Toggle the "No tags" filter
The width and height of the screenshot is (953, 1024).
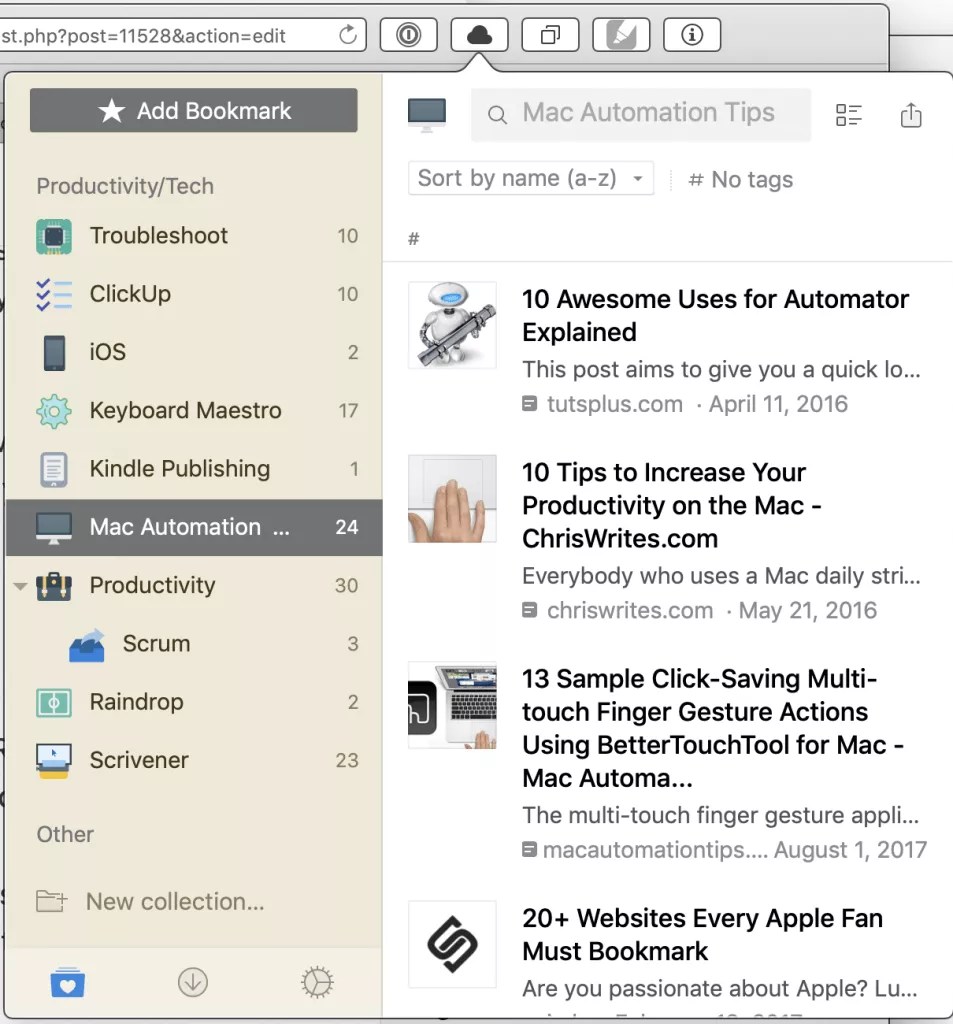pyautogui.click(x=741, y=179)
